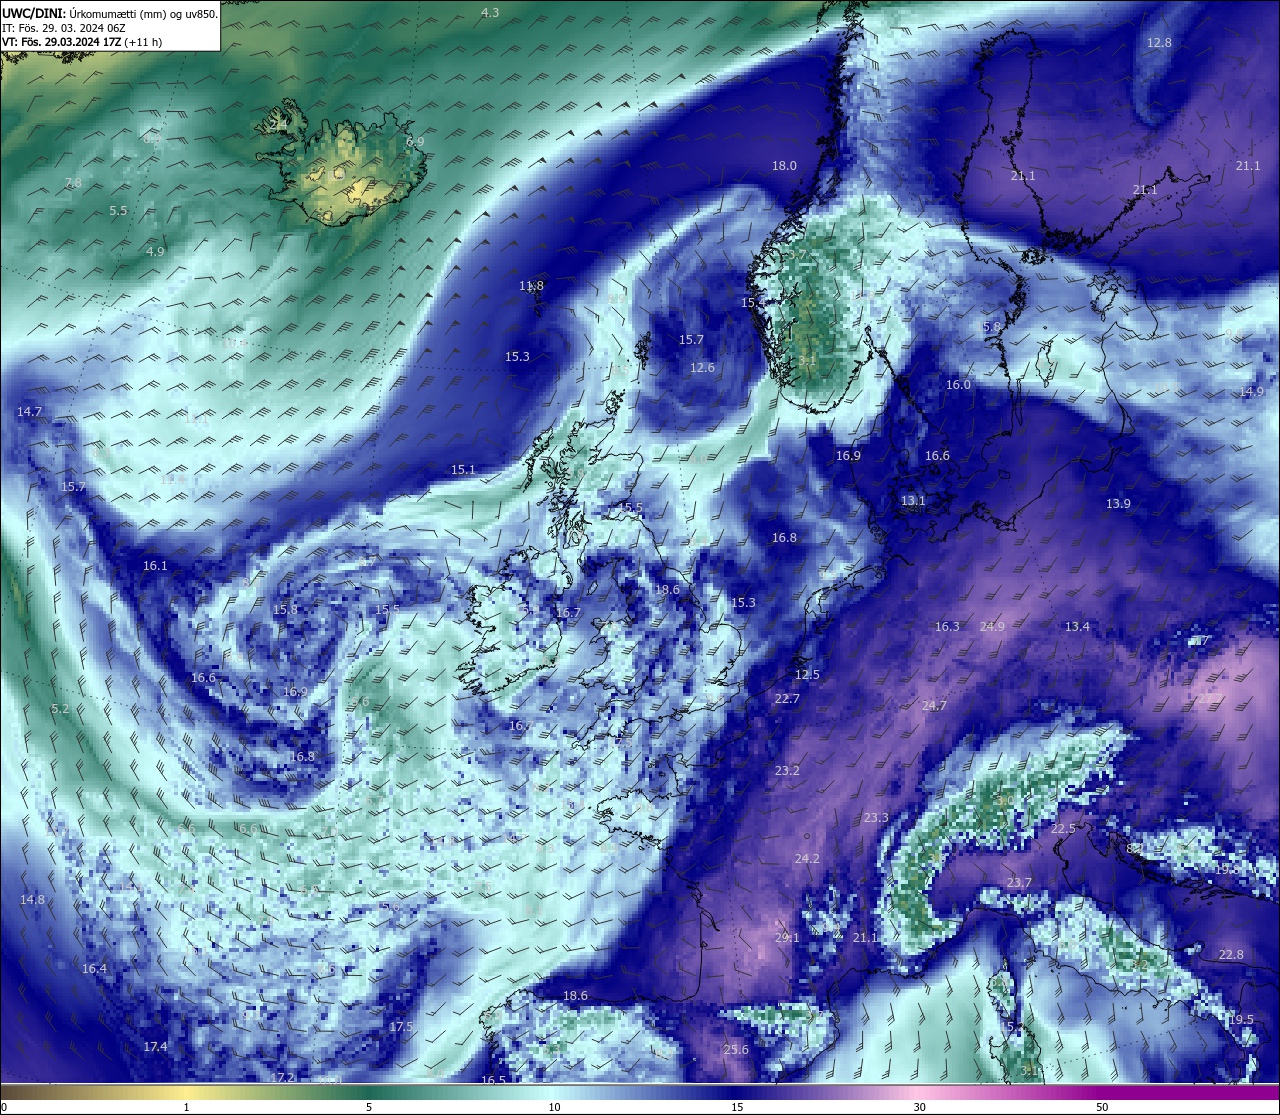Click the 15.1 value label

tap(463, 470)
